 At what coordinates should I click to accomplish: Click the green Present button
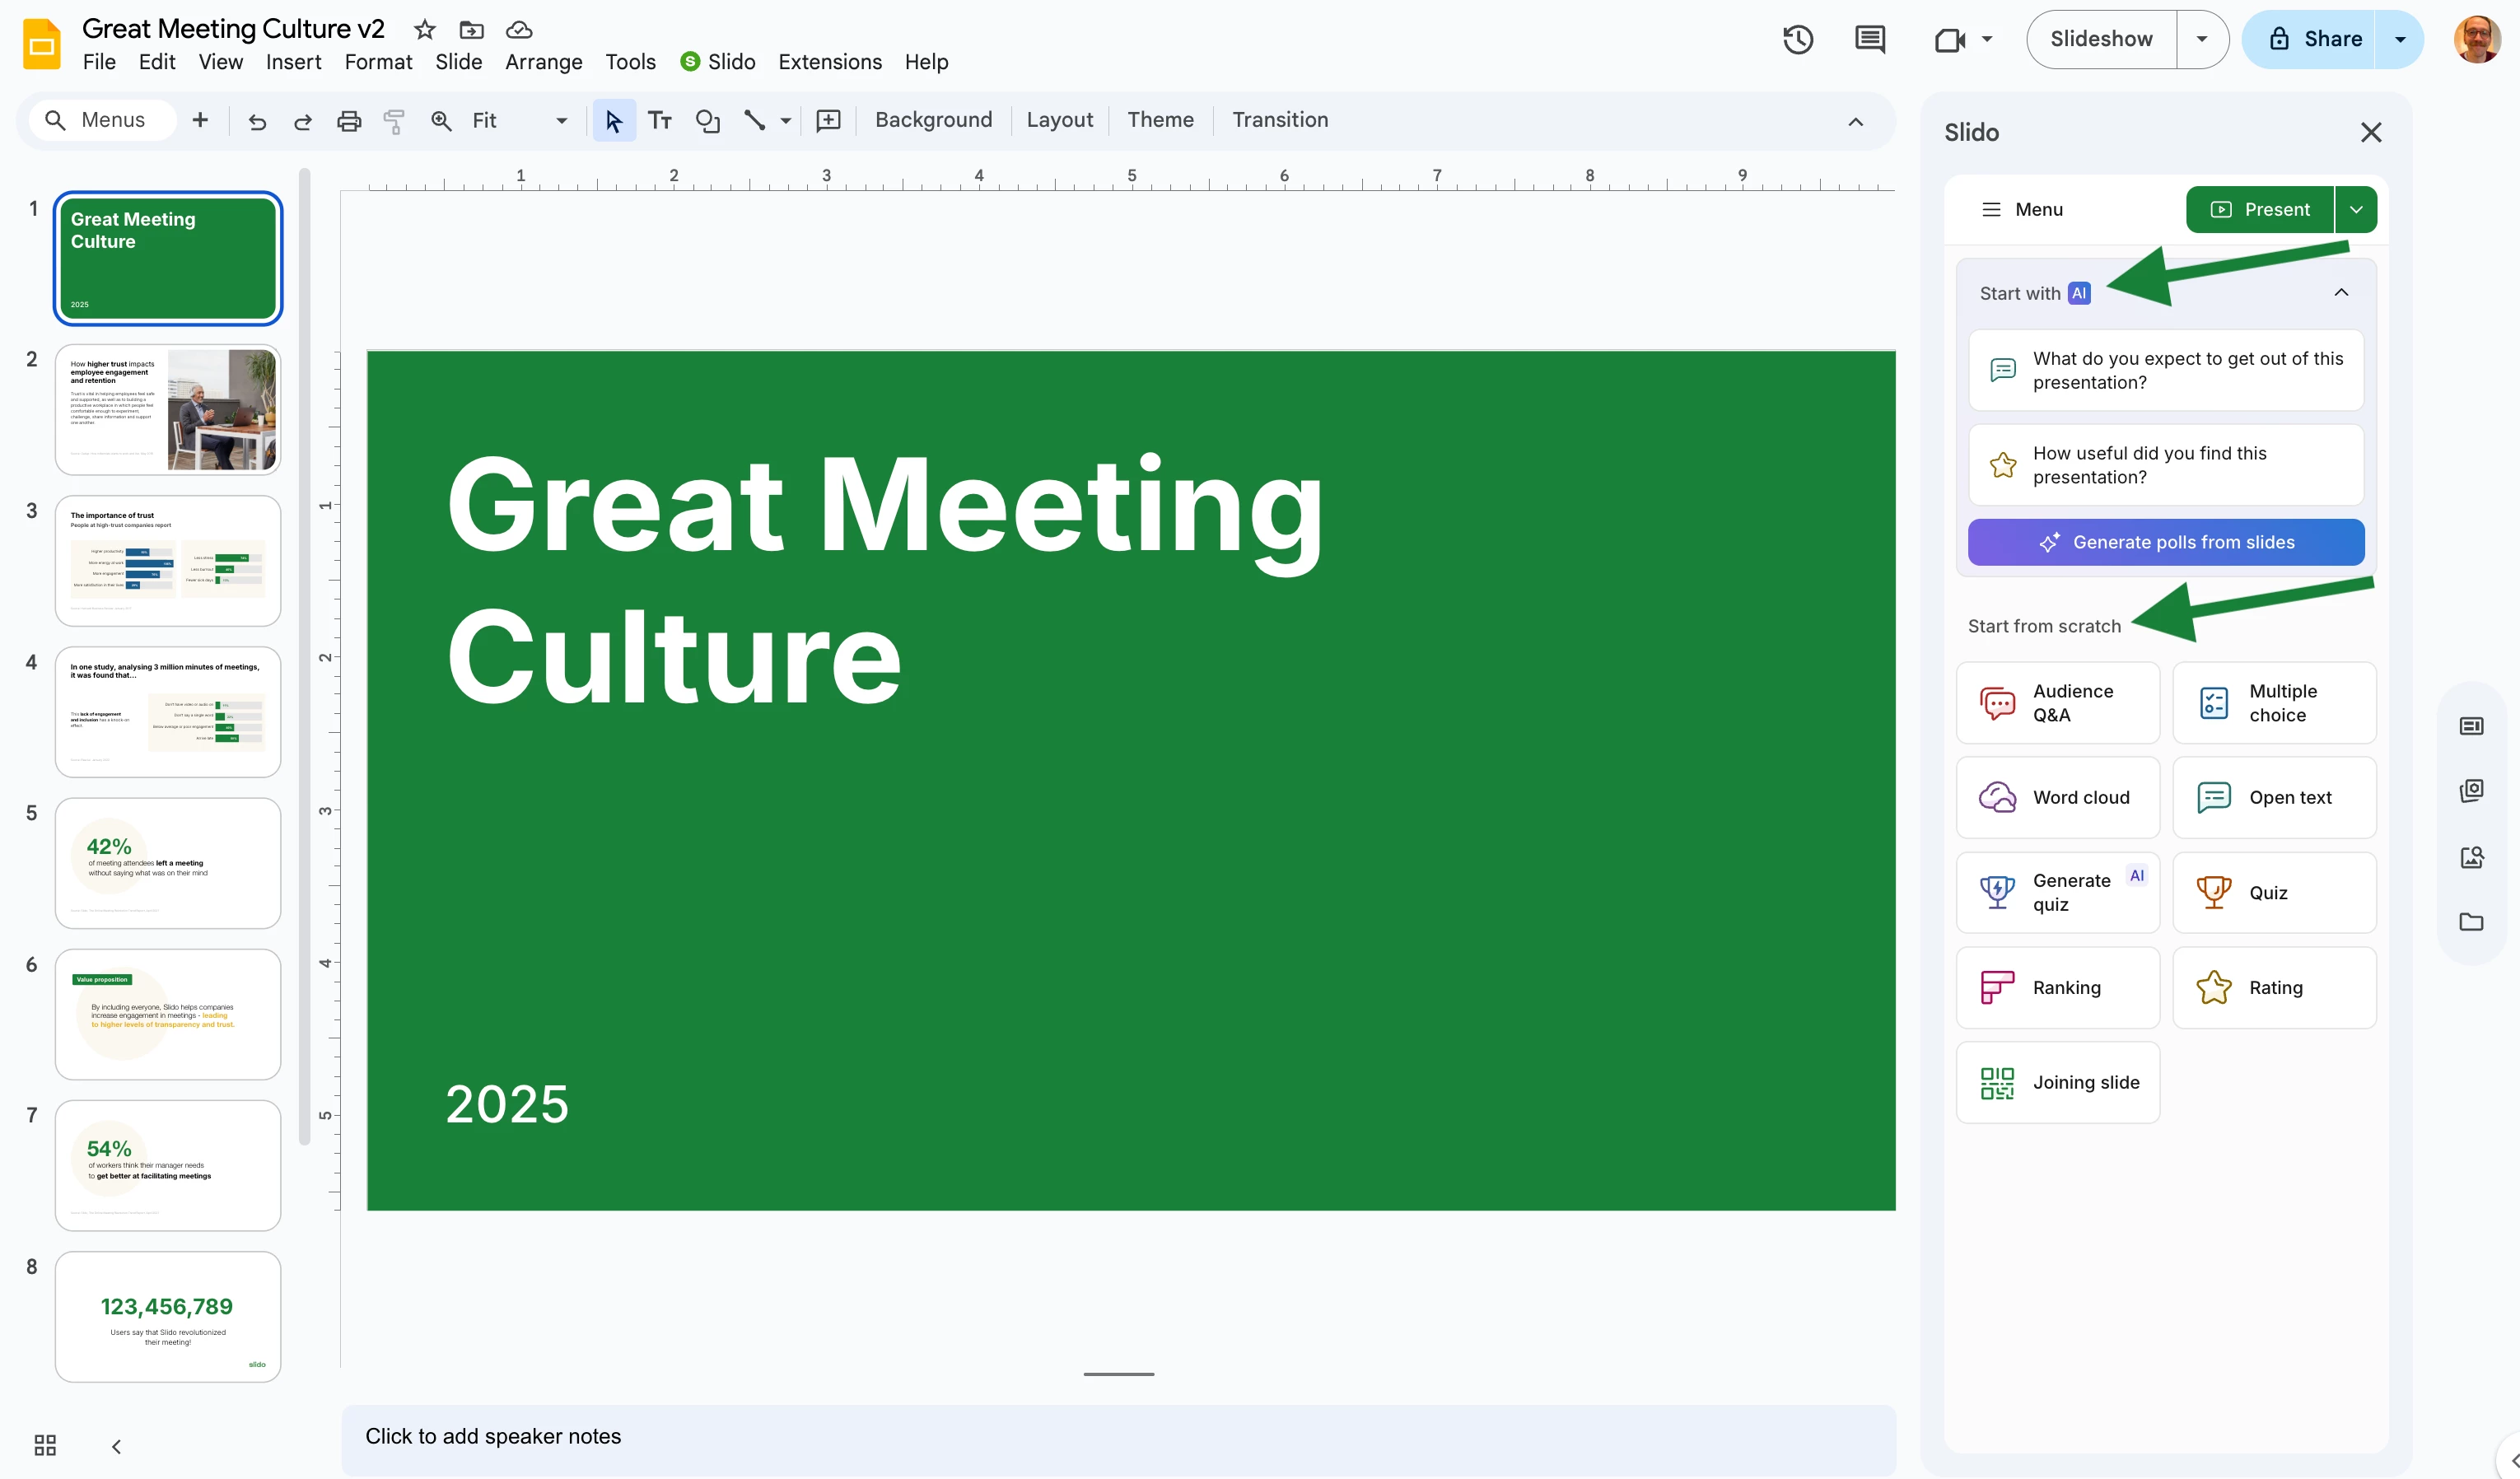click(2260, 209)
